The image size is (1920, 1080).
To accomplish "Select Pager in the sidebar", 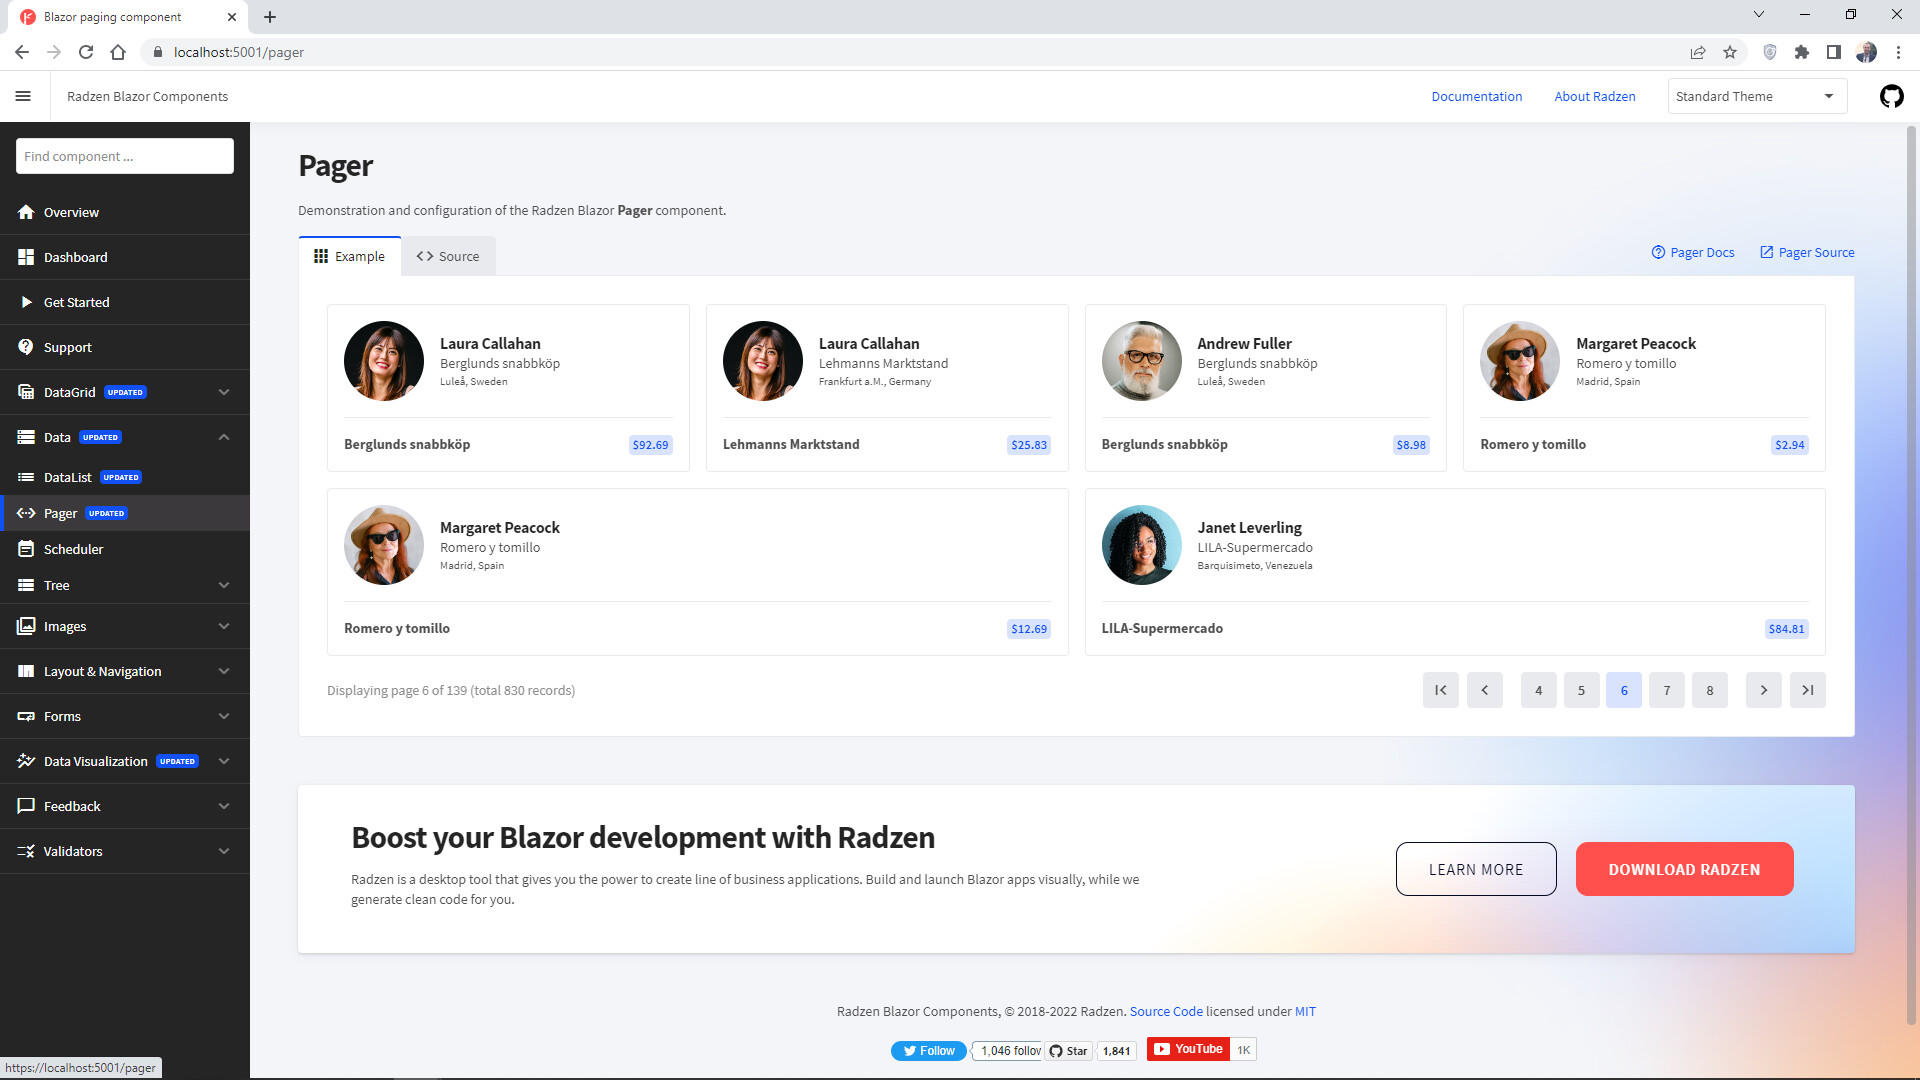I will point(125,513).
